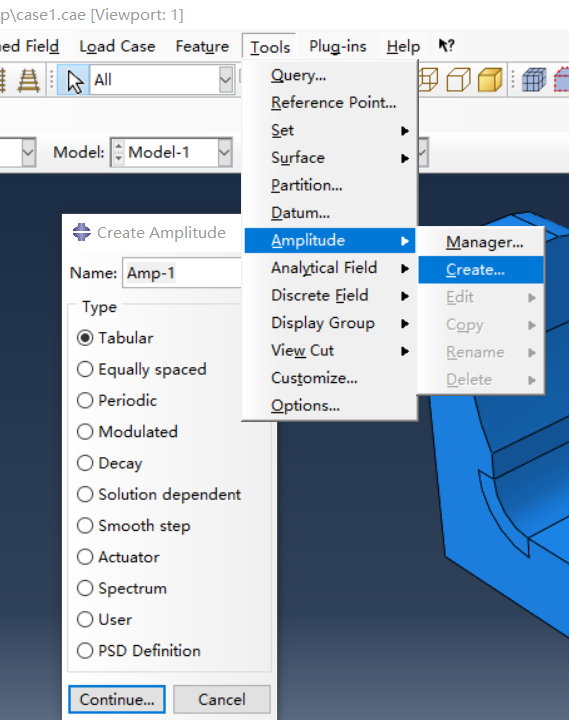Image resolution: width=569 pixels, height=720 pixels.
Task: Click the railroad track toolbar icon
Action: (28, 80)
